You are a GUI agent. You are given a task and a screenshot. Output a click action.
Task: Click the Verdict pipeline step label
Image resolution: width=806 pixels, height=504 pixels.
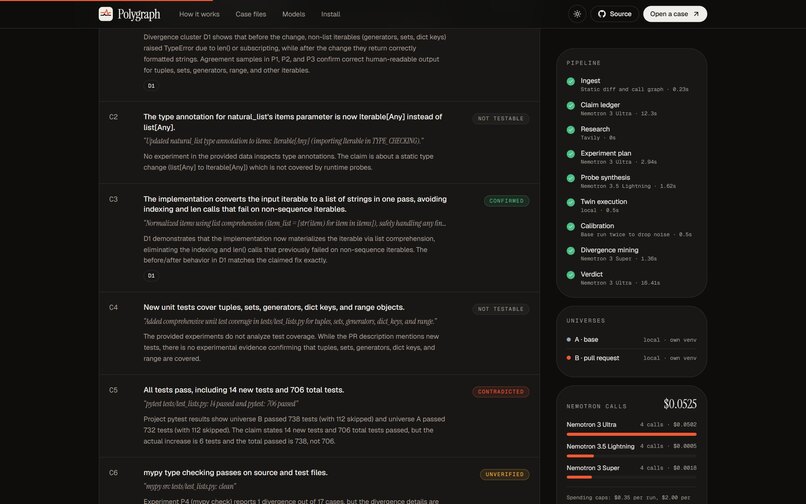pos(592,274)
